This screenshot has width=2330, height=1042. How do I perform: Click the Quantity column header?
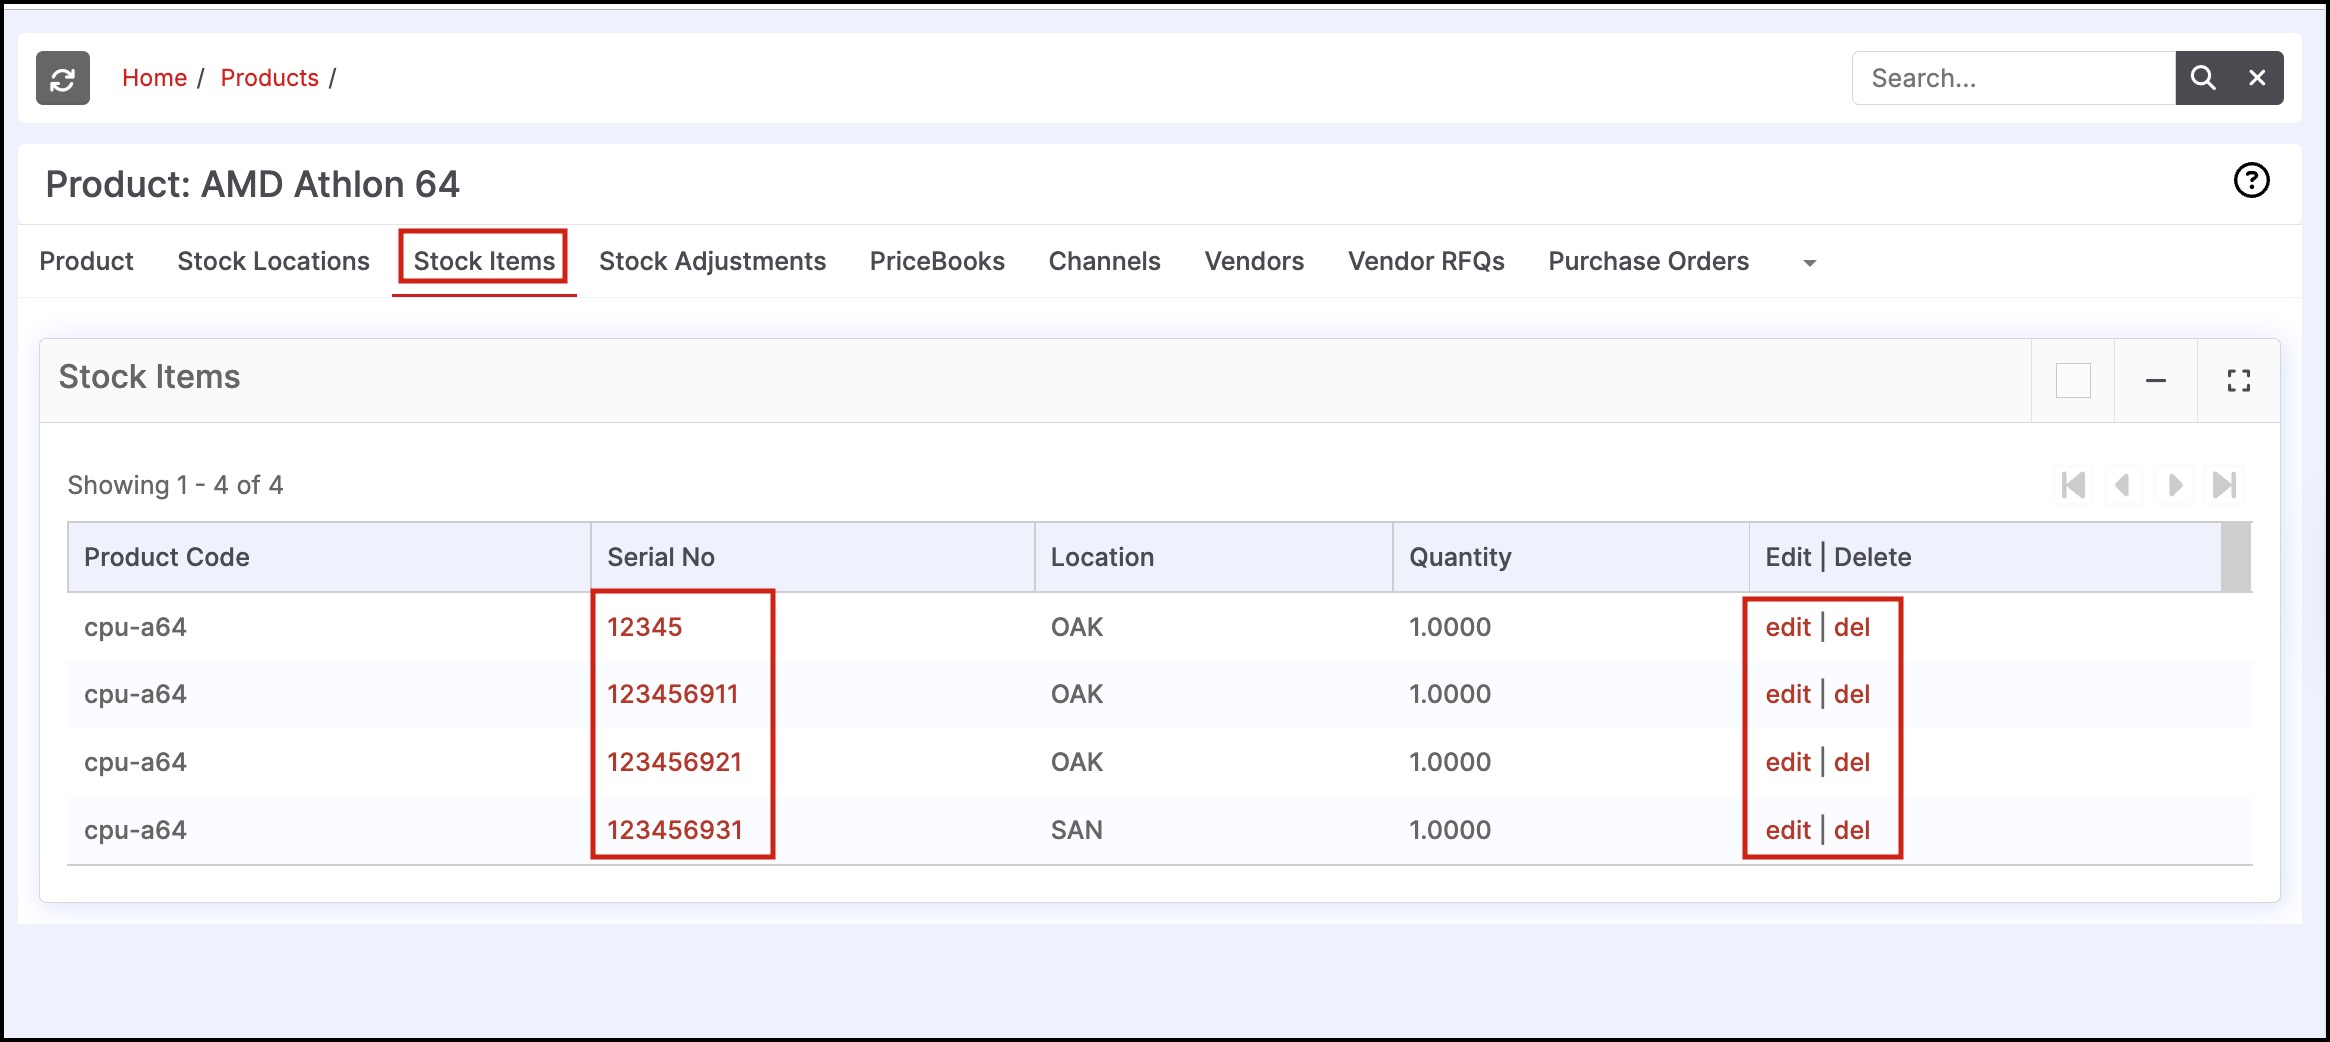click(x=1570, y=557)
